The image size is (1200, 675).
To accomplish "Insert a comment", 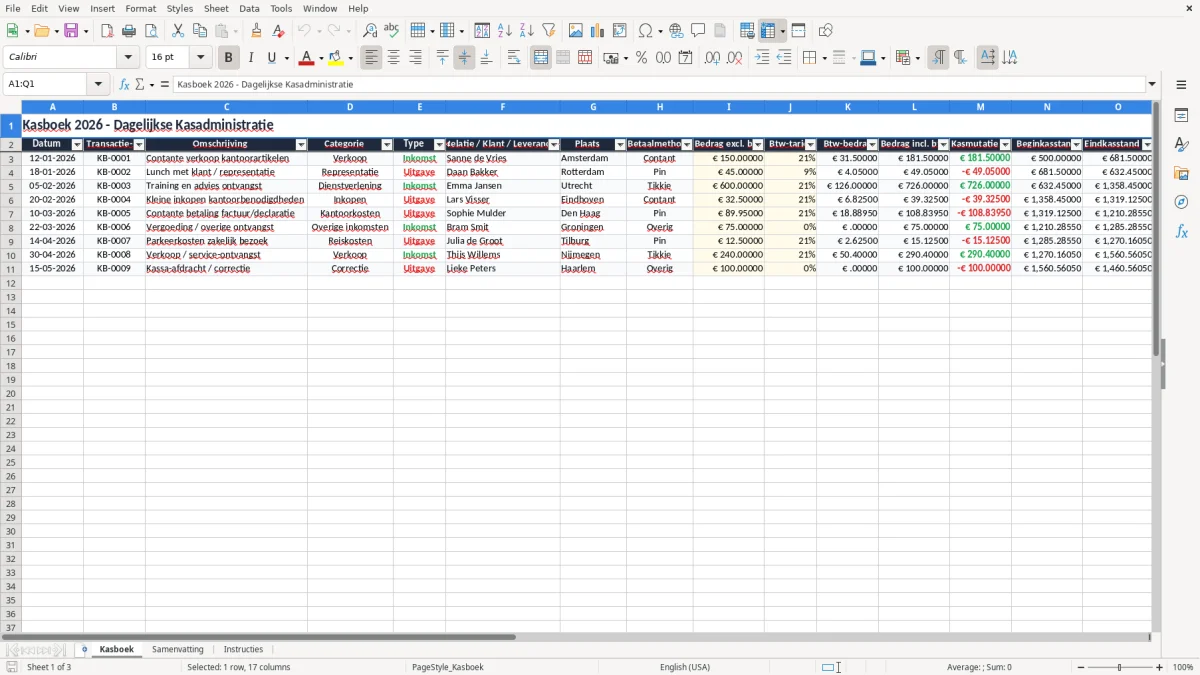I will [699, 31].
